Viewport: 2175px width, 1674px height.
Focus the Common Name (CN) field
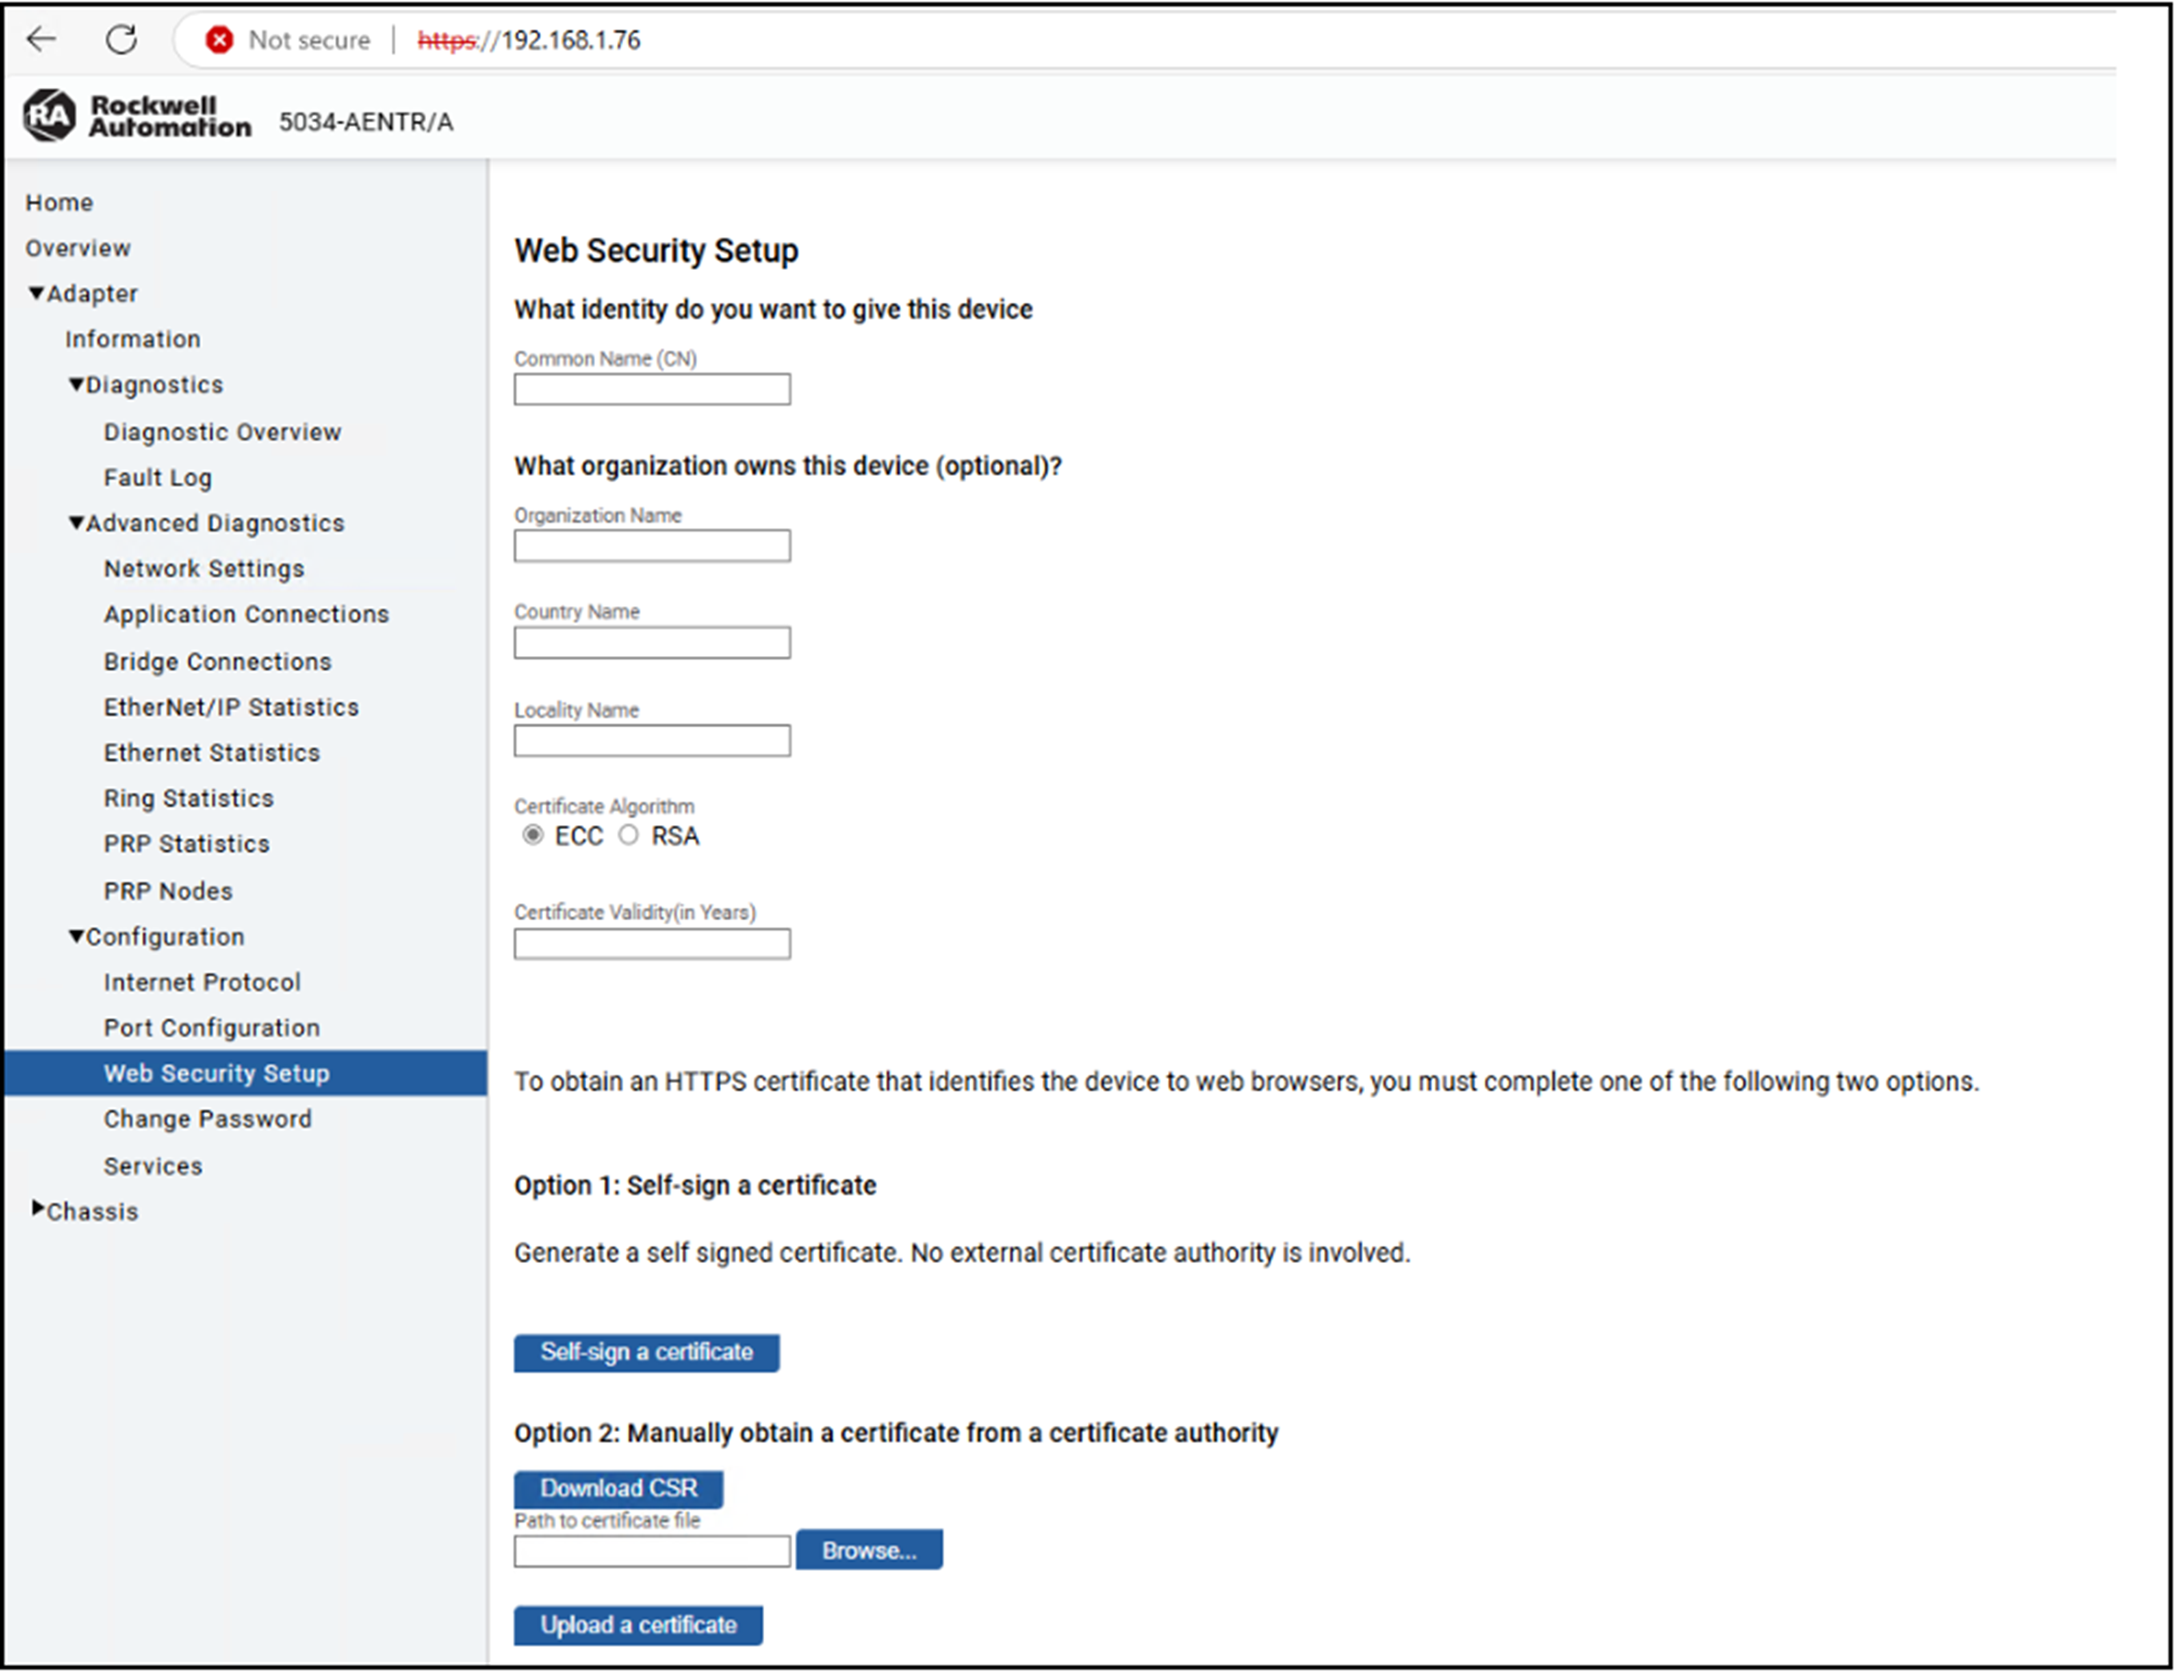pos(652,389)
